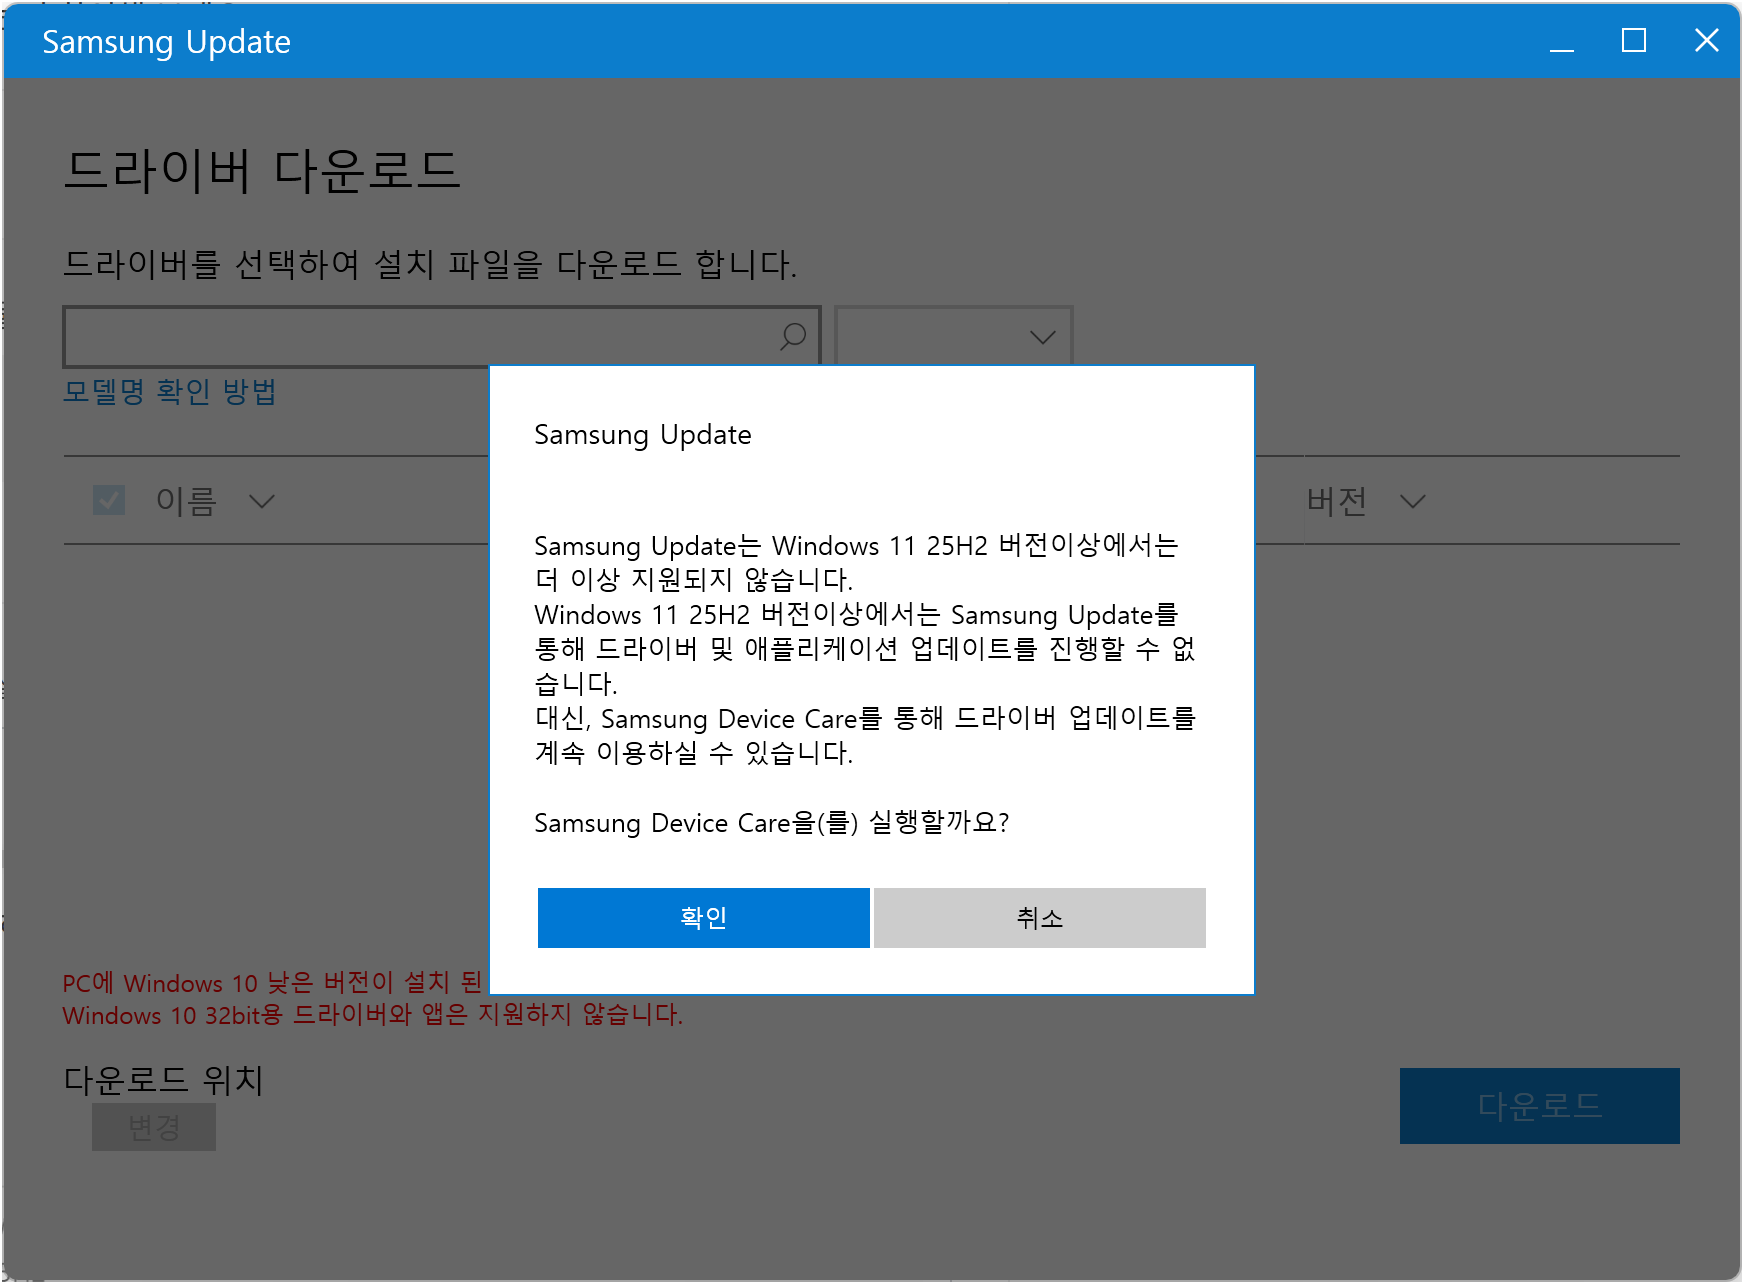The width and height of the screenshot is (1744, 1284).
Task: Toggle the select-all checkbox beside 이름
Action: click(109, 500)
